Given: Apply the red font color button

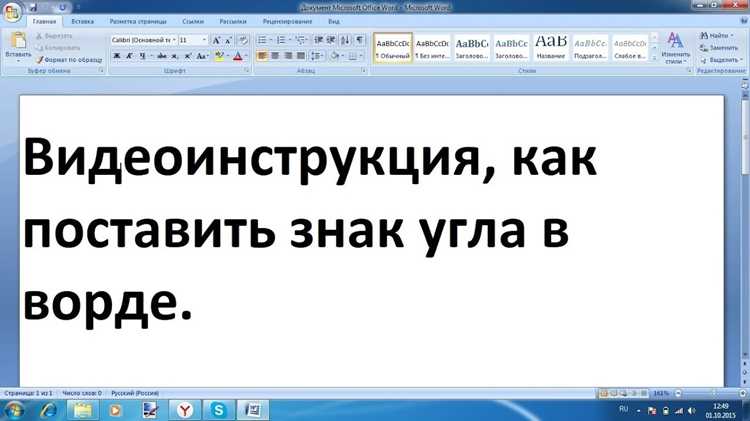Looking at the screenshot, I should 238,56.
